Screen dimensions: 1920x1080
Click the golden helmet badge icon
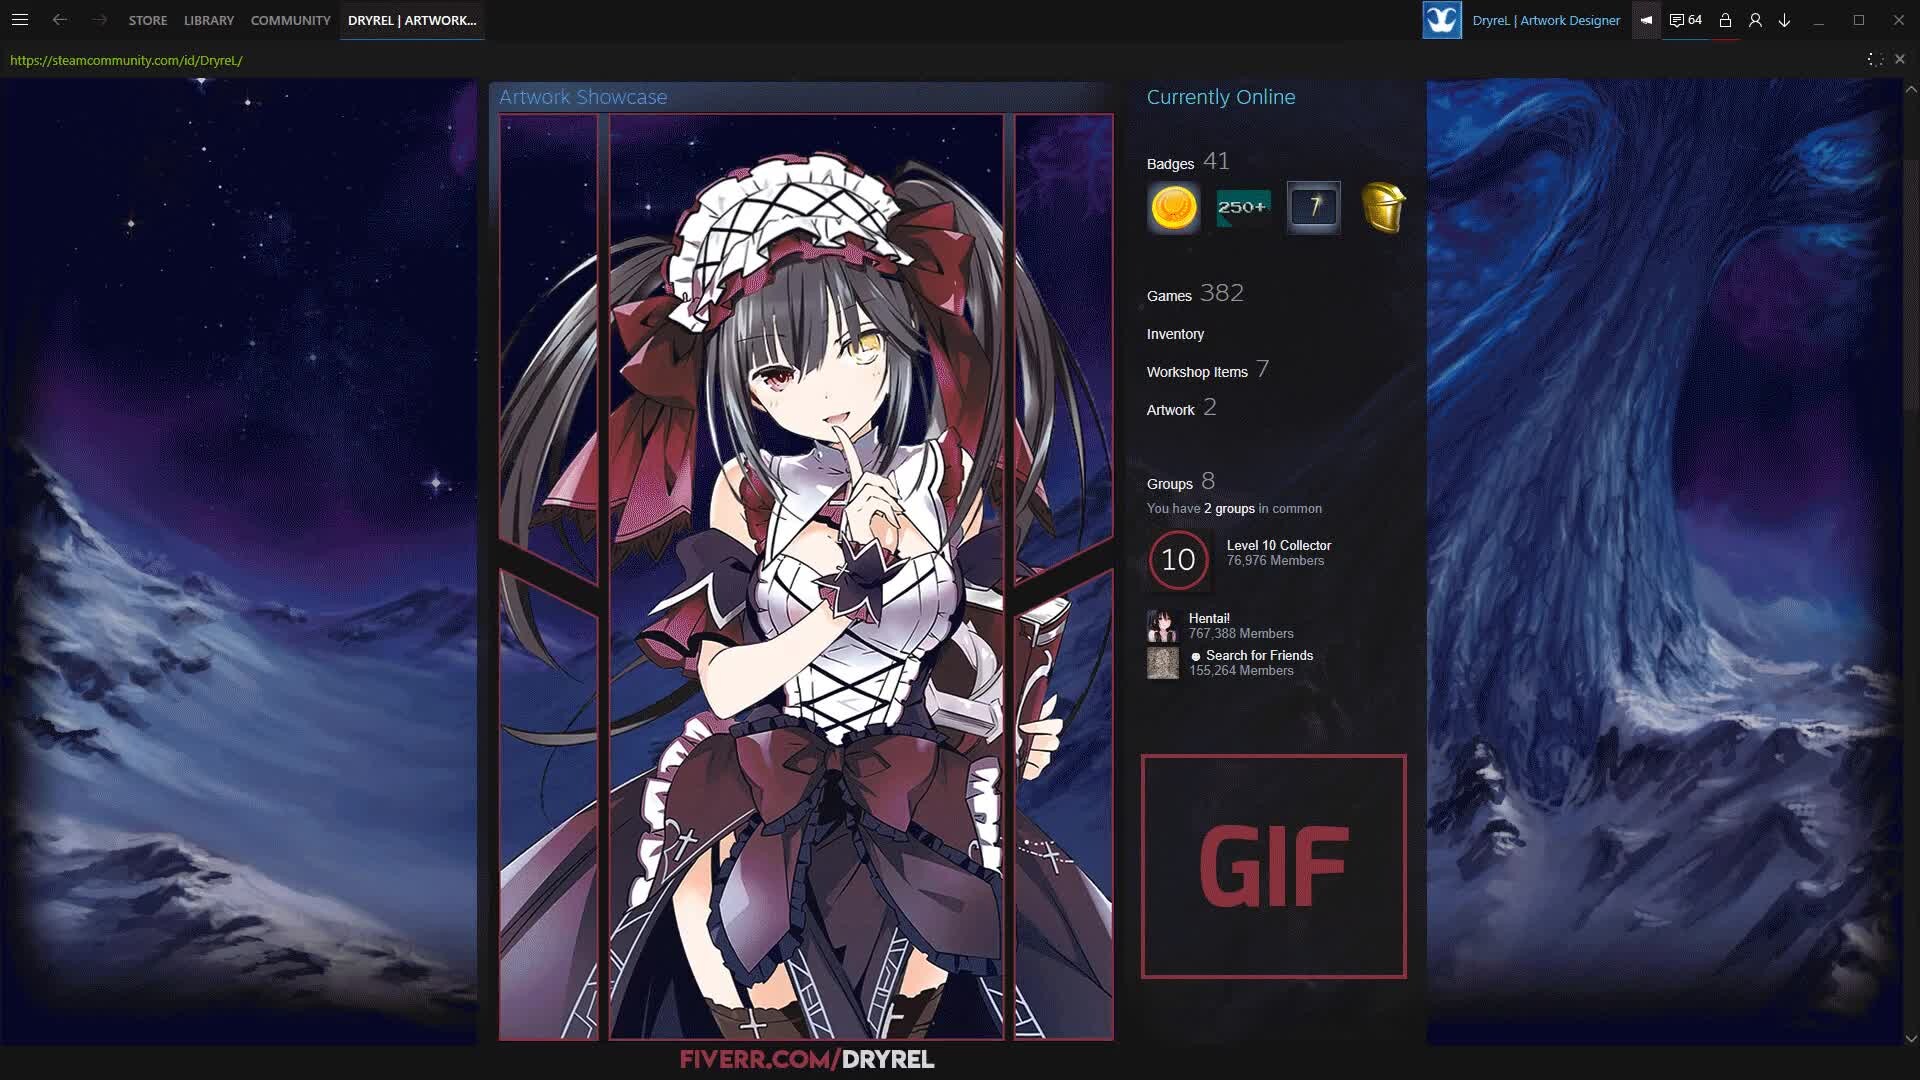pos(1383,208)
